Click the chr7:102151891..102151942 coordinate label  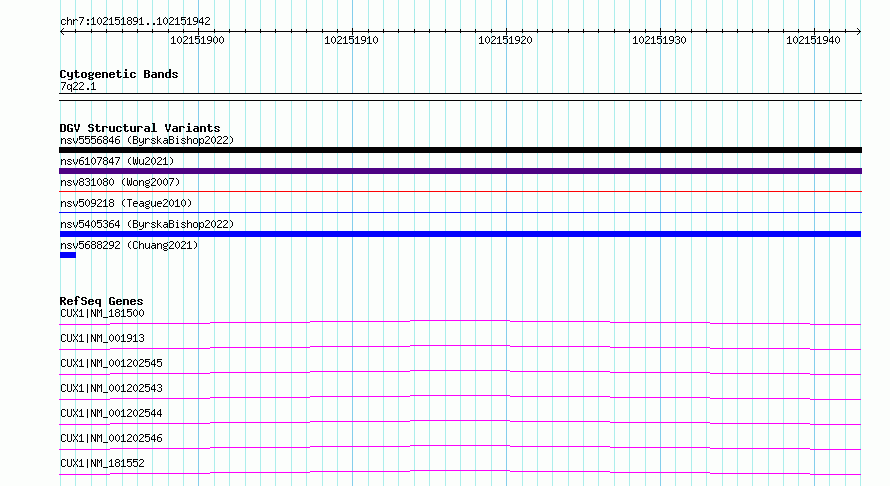coord(135,21)
